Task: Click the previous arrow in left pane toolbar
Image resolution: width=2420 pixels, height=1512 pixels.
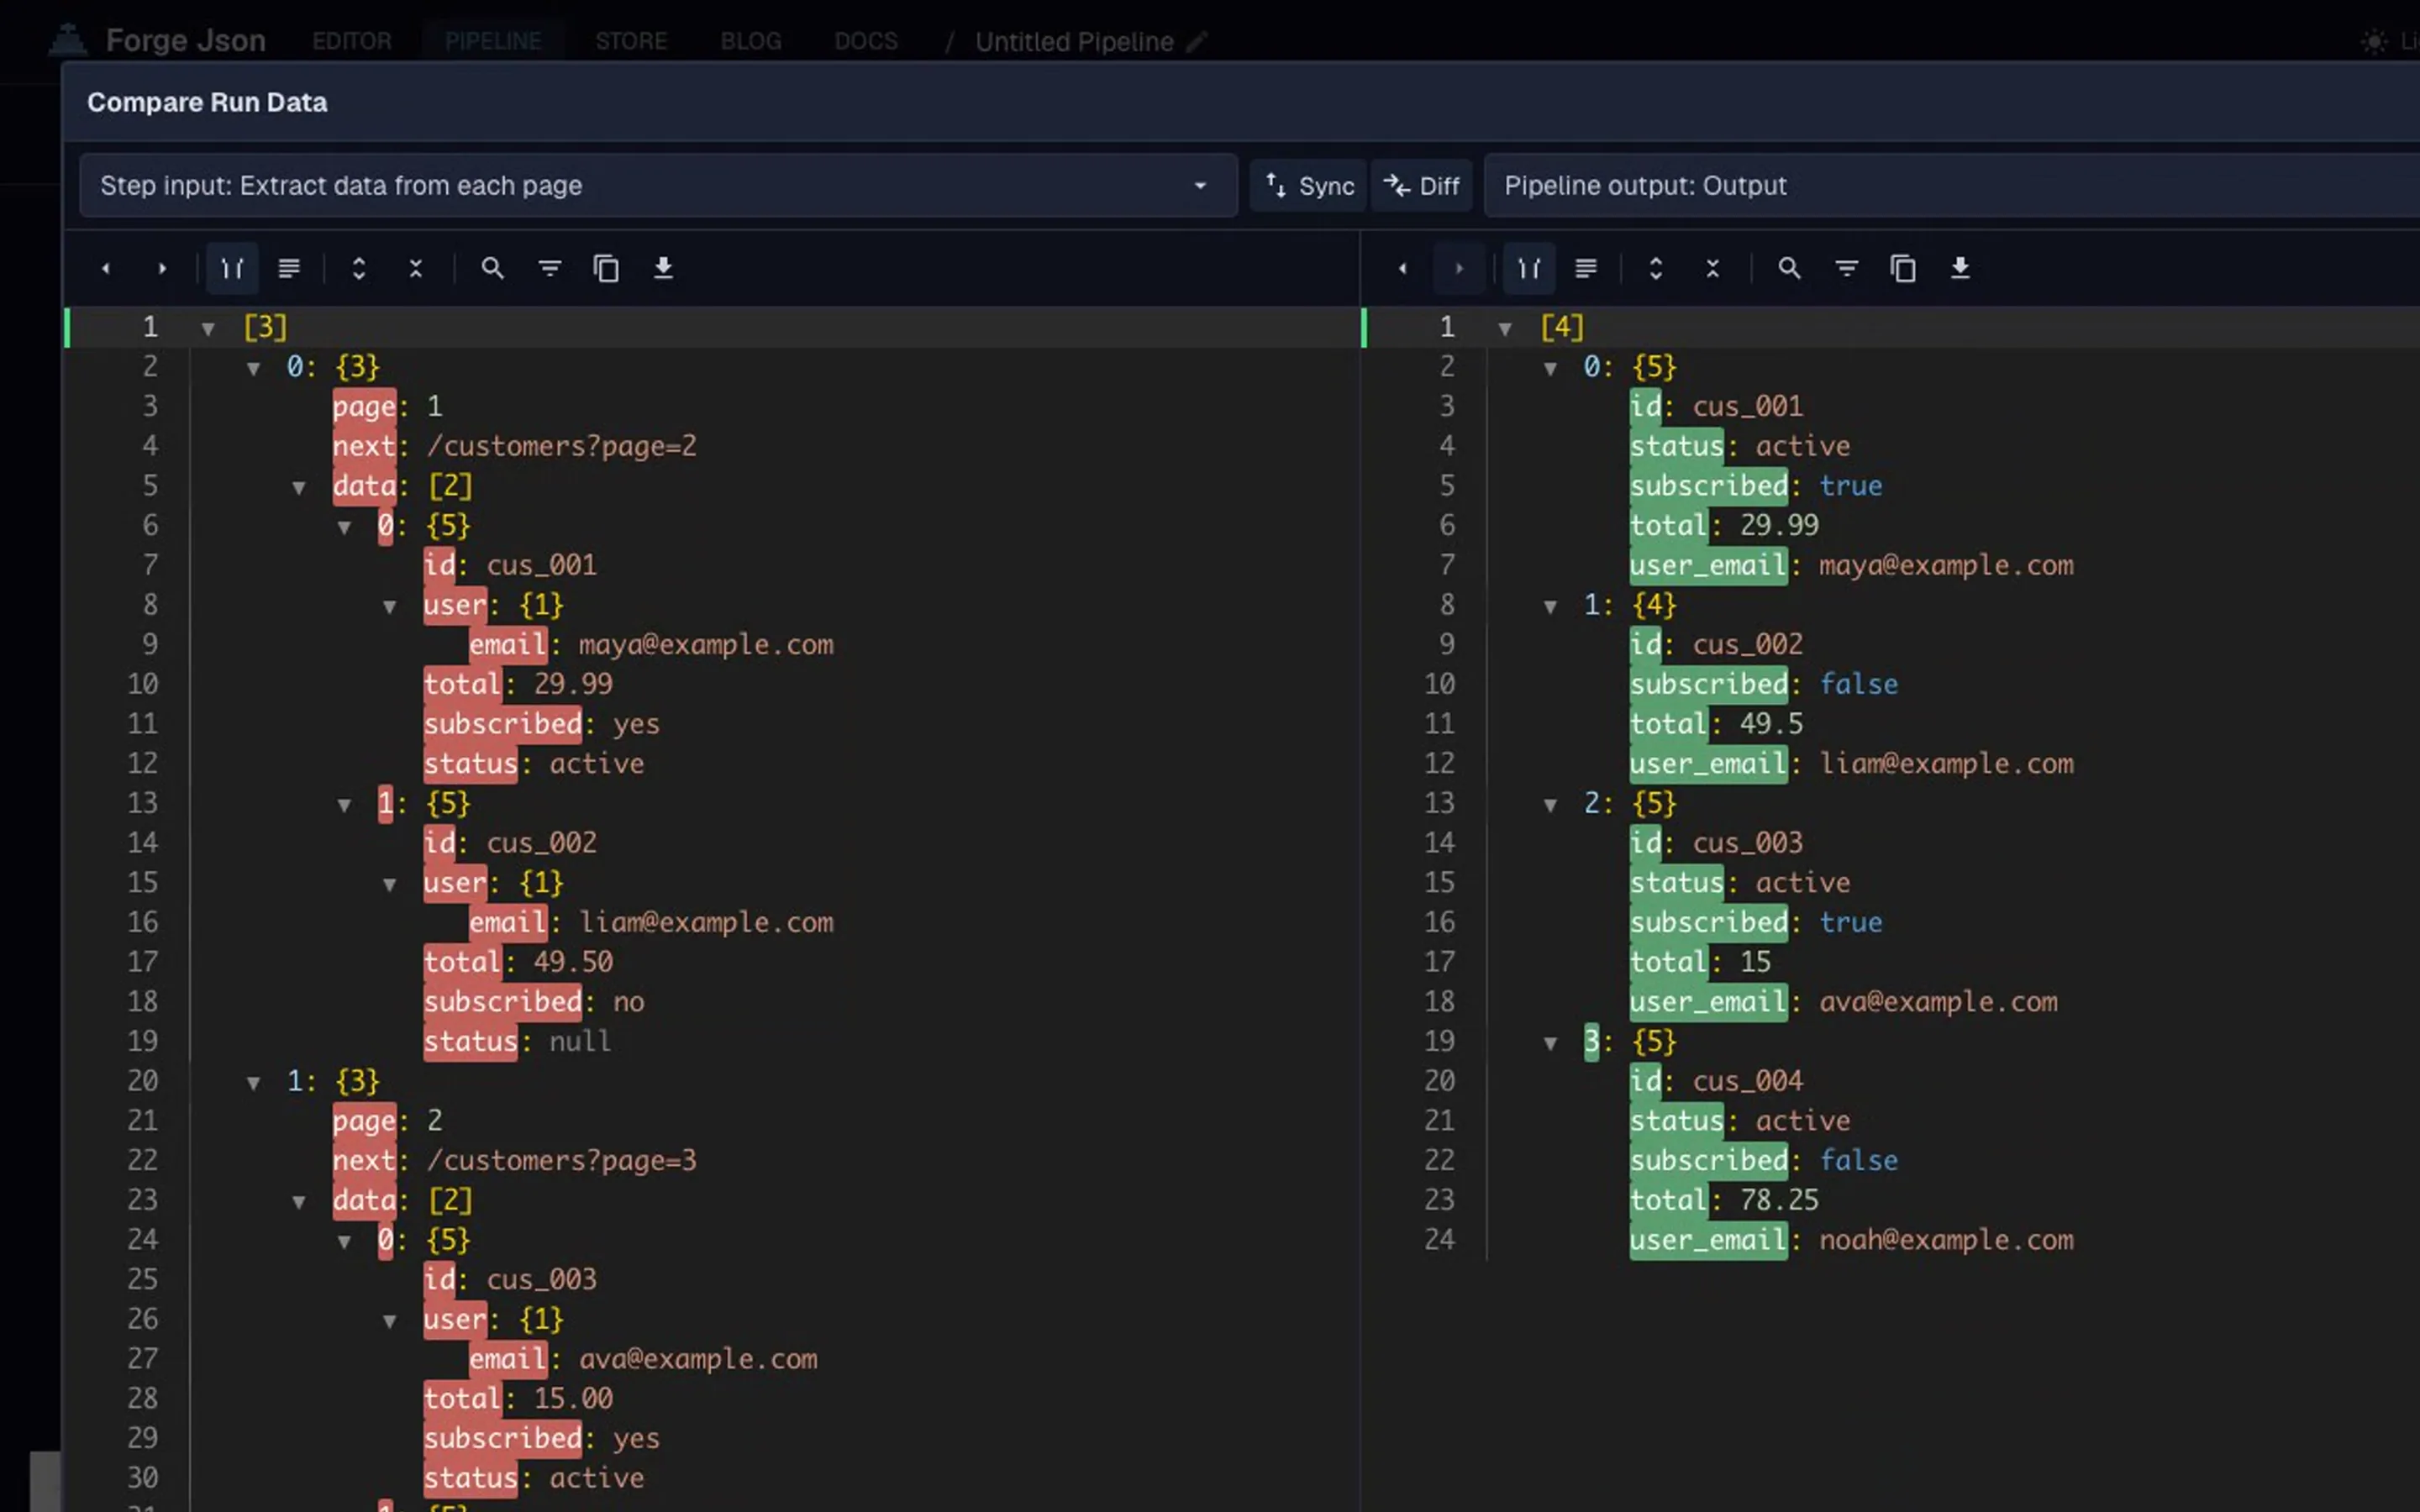Action: [106, 268]
